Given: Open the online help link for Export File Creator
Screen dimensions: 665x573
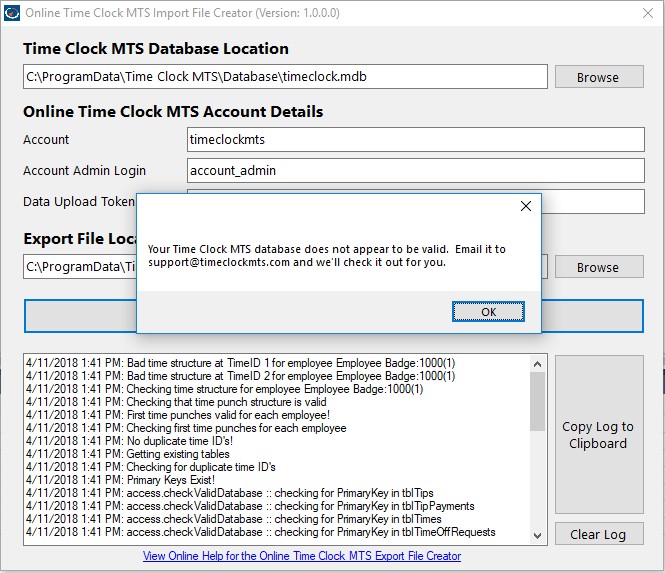Looking at the screenshot, I should pos(302,556).
